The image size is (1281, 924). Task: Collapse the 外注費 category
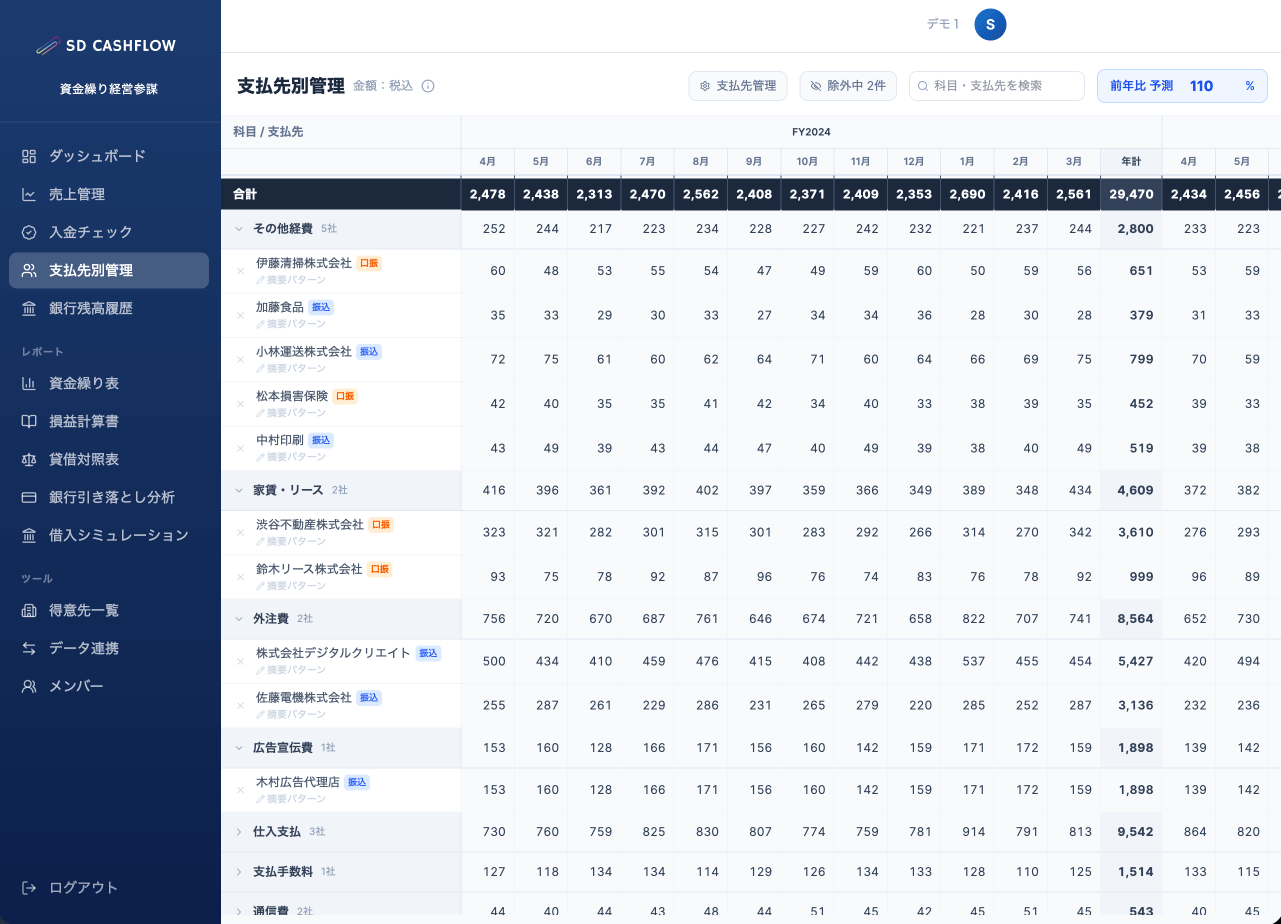click(x=239, y=619)
